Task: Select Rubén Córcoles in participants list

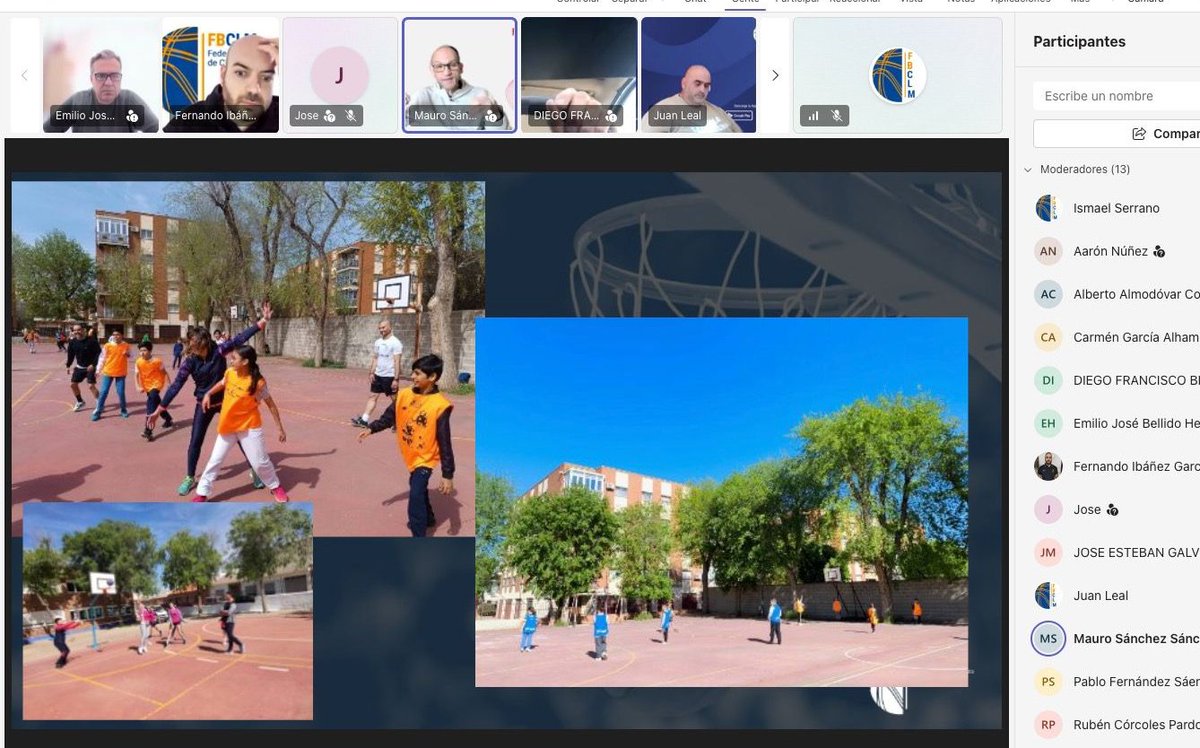Action: [1116, 724]
